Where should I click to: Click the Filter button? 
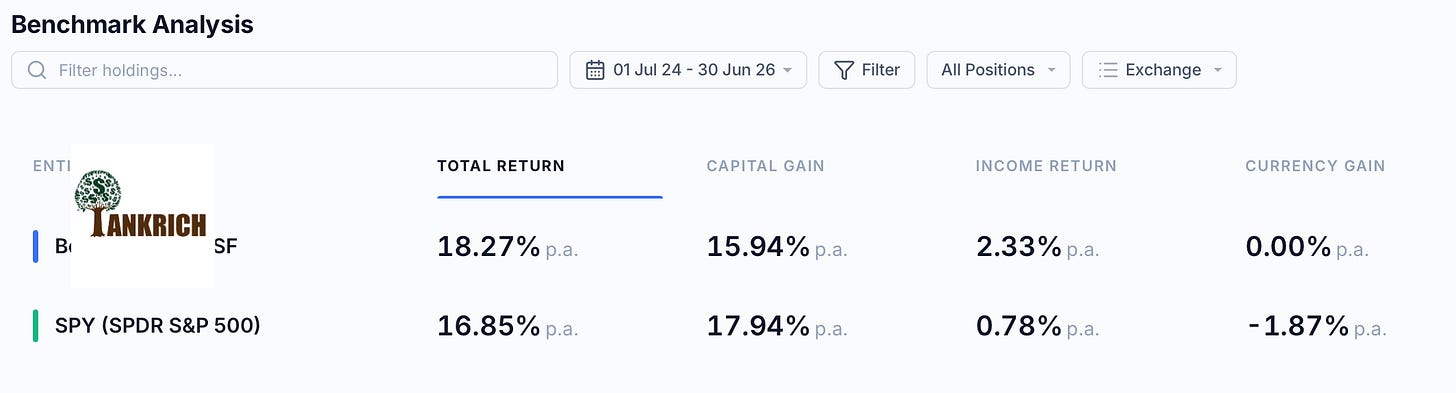pos(866,70)
